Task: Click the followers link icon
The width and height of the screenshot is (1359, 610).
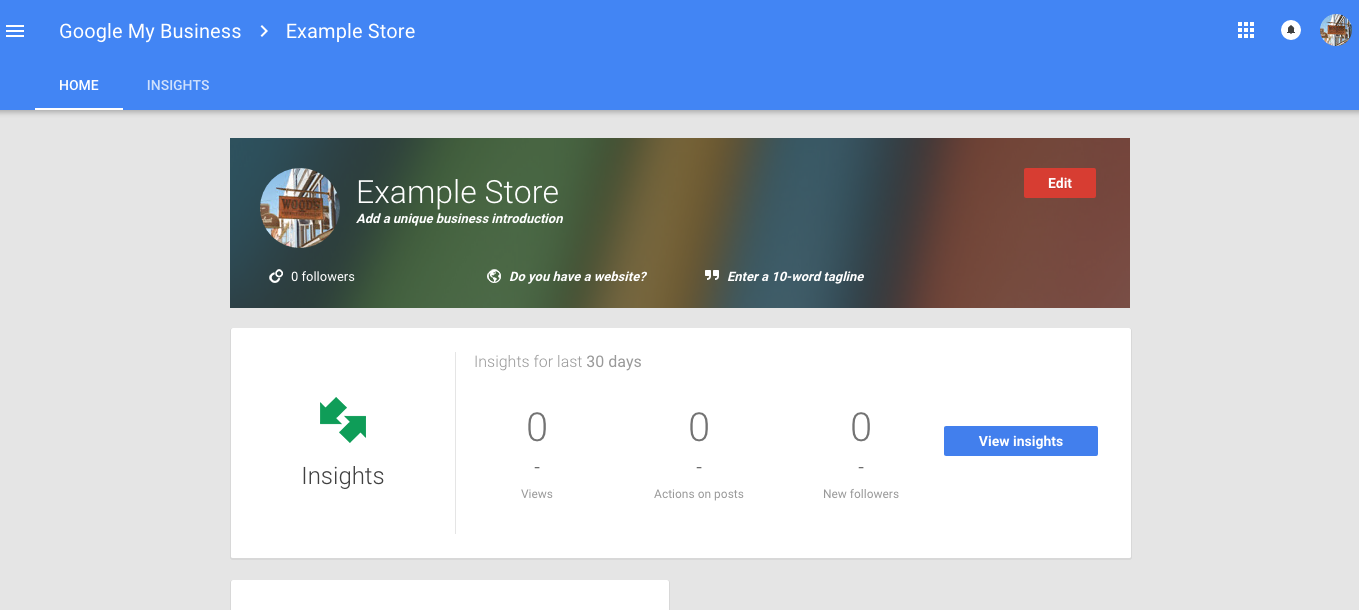Action: (x=276, y=276)
